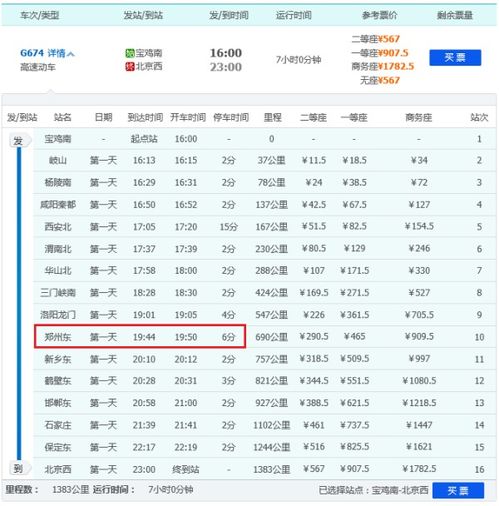
Task: Click the 剩余票量 column header
Action: point(455,15)
